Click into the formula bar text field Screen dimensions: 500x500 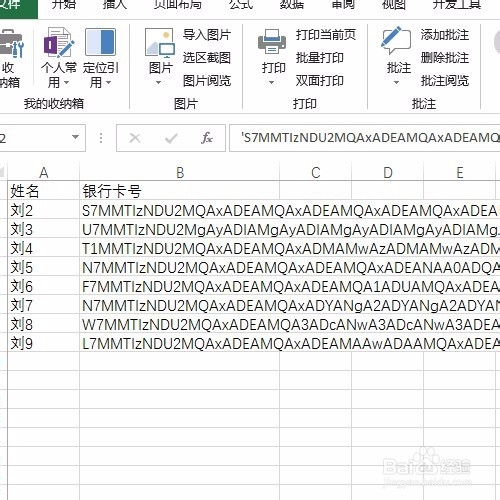click(365, 138)
